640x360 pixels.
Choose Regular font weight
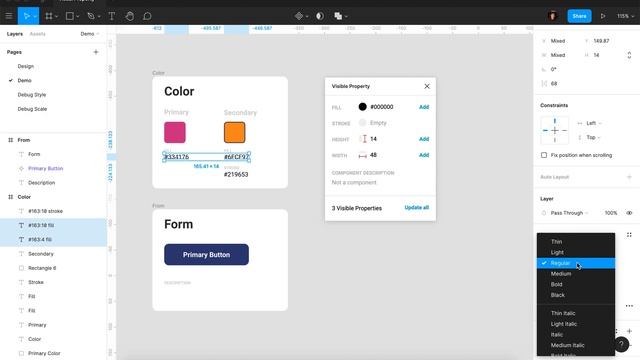pos(576,263)
